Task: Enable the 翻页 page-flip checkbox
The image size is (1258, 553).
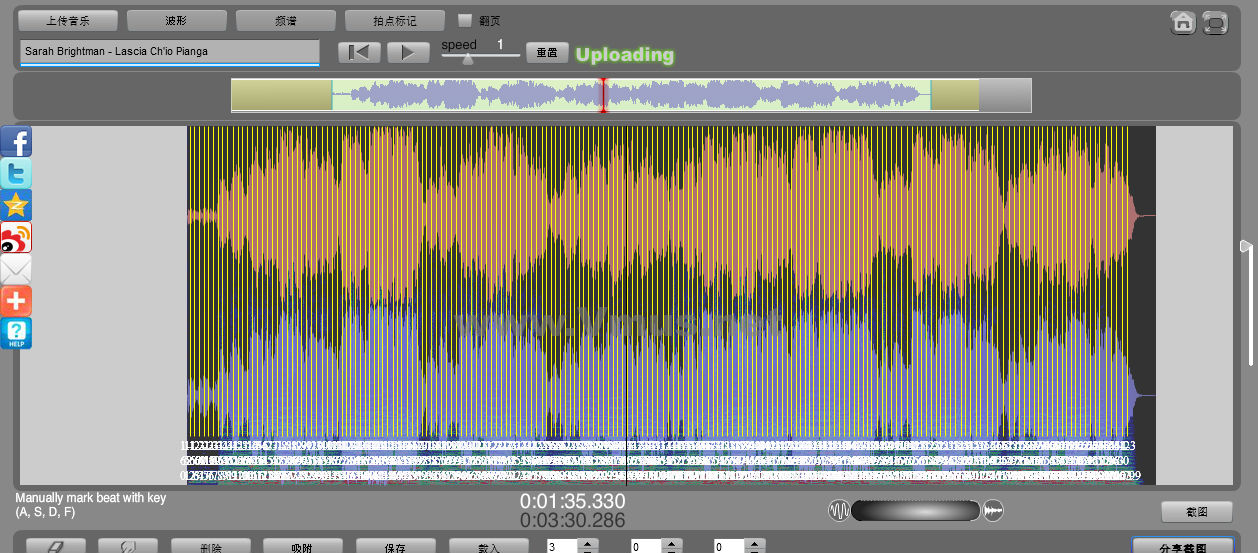Action: coord(464,20)
